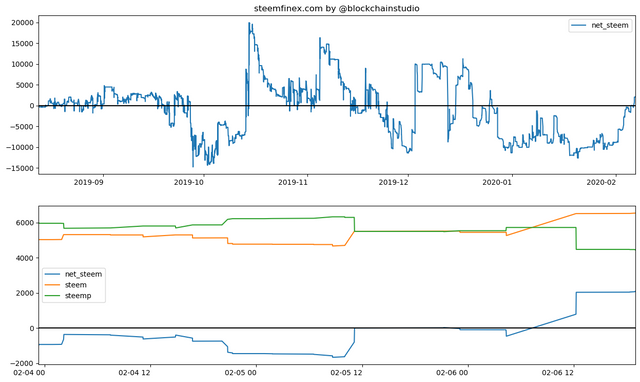Click the net_steem legend label in top chart
The image size is (640, 382).
[610, 25]
